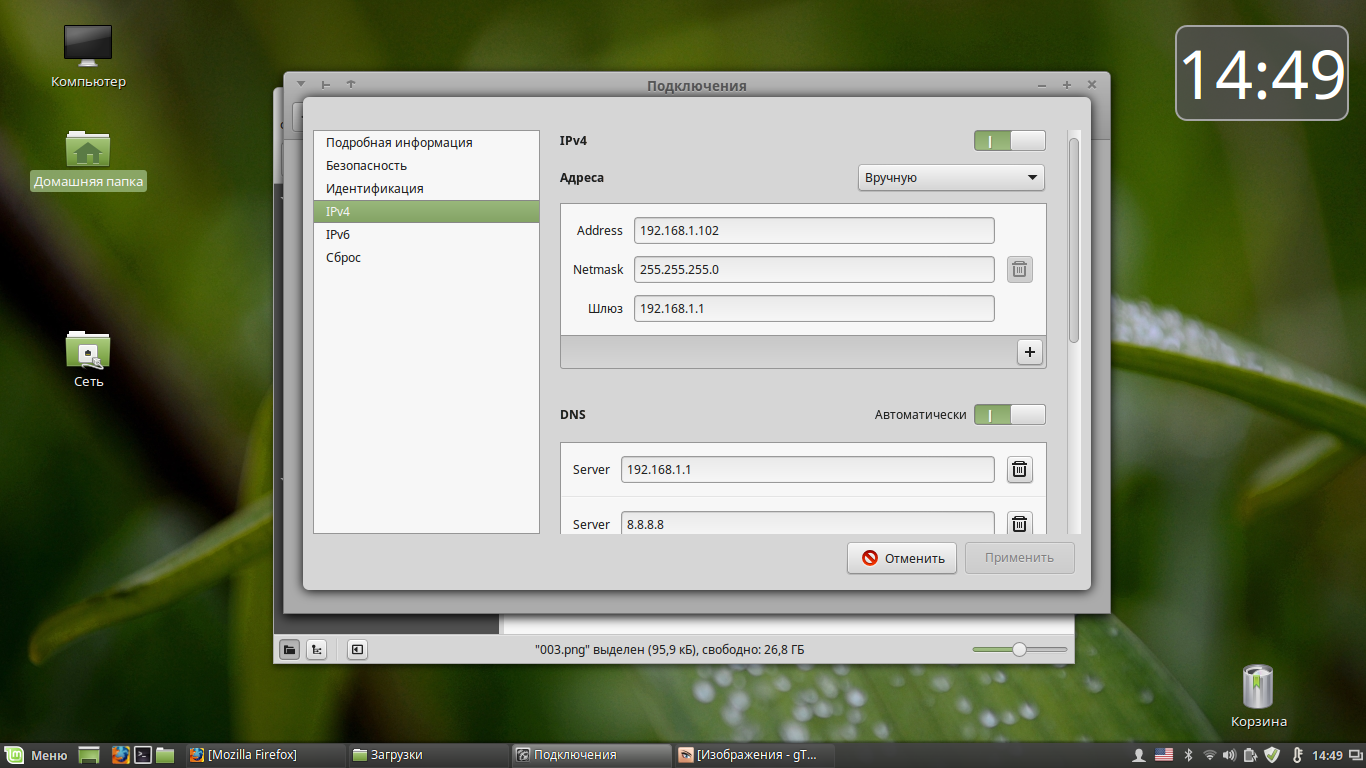The width and height of the screenshot is (1366, 768).
Task: Click the plus button to add address
Action: pyautogui.click(x=1030, y=352)
